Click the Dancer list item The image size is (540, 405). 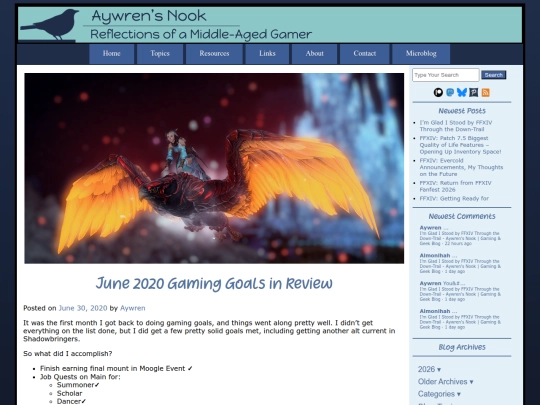click(x=71, y=402)
